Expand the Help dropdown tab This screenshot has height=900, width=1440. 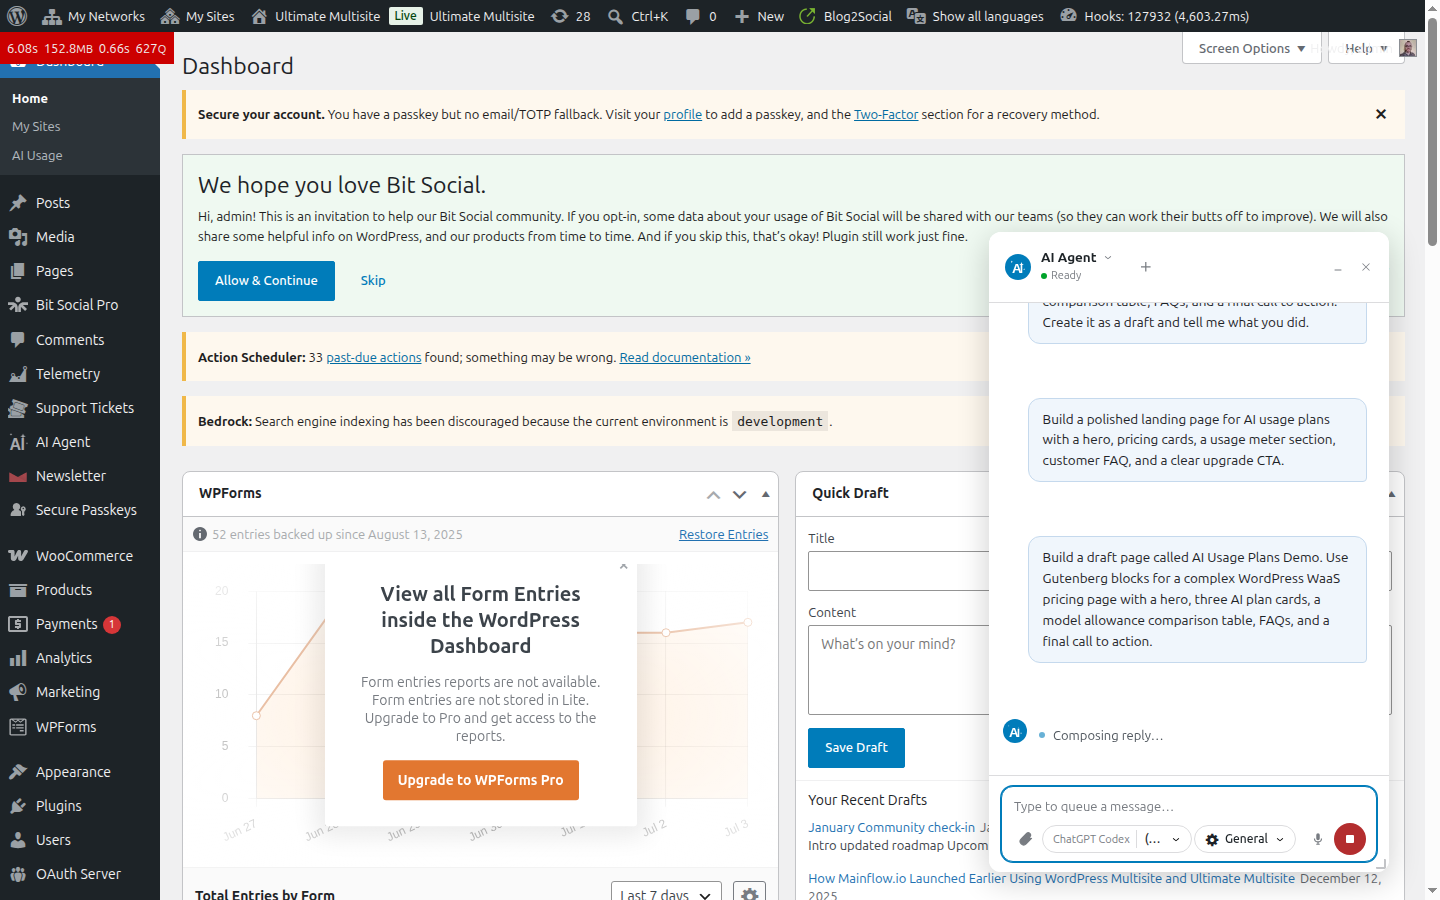point(1366,48)
